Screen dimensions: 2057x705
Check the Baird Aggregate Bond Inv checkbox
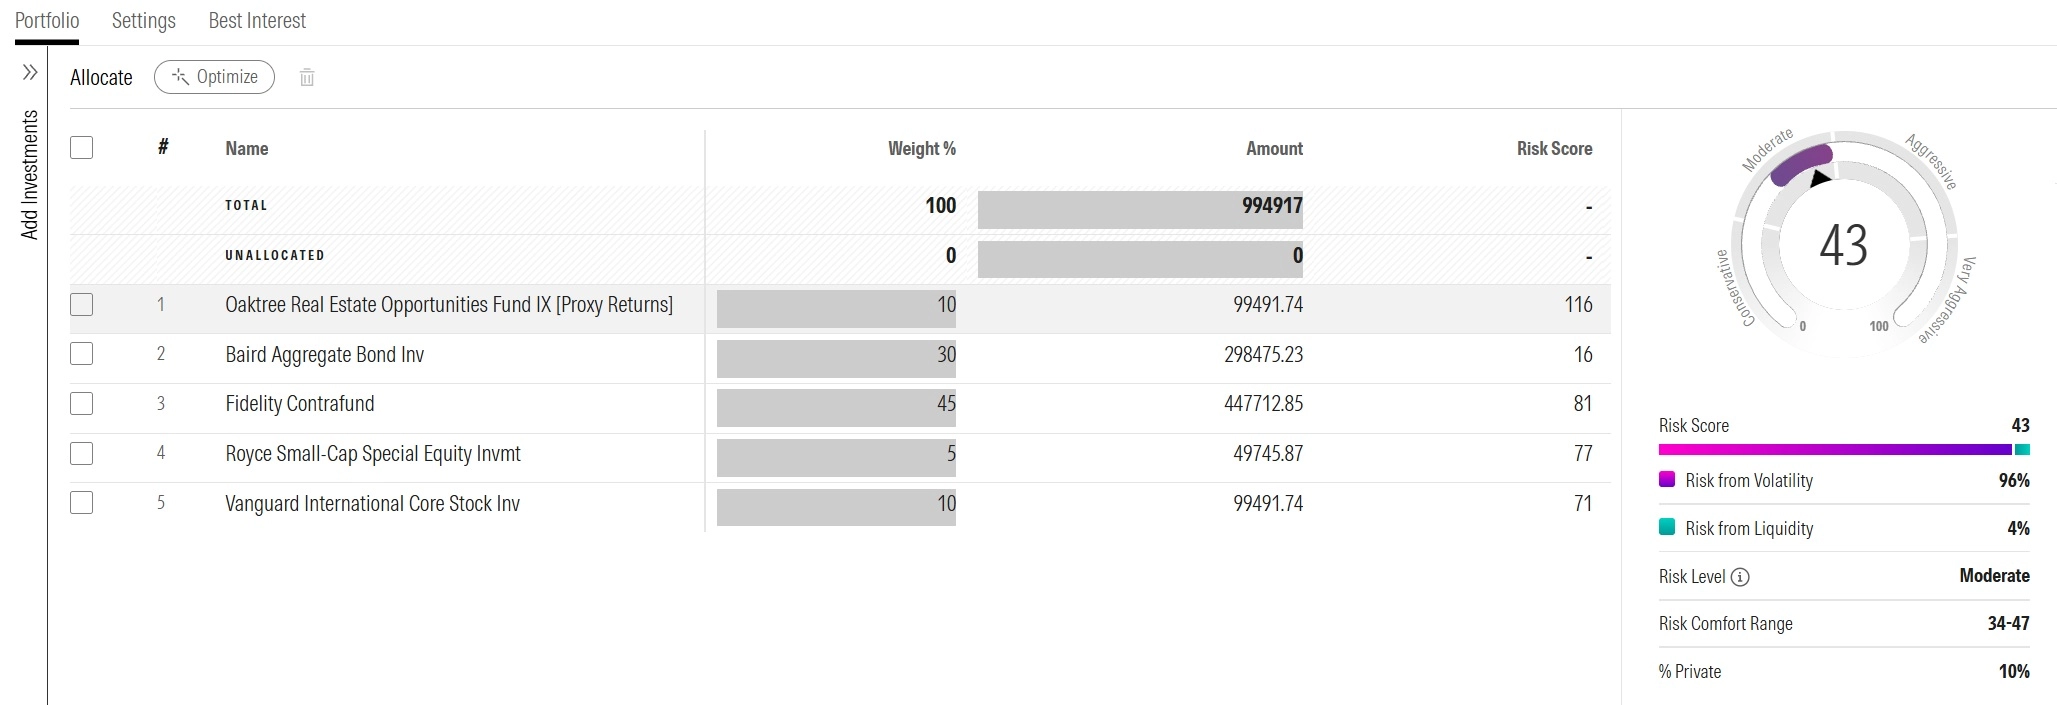pyautogui.click(x=82, y=354)
